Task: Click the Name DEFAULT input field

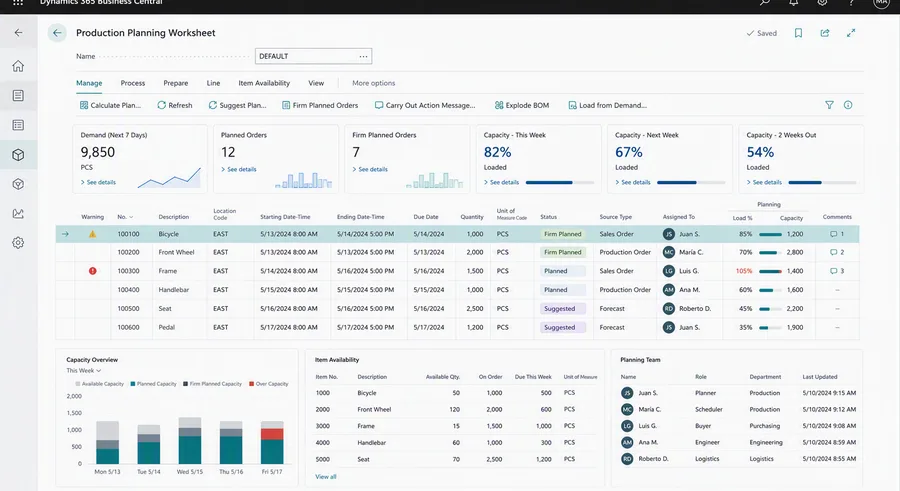Action: pyautogui.click(x=313, y=56)
